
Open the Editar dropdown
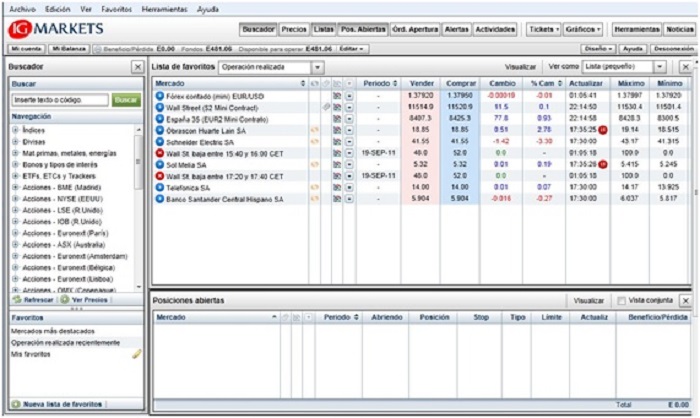pos(352,49)
